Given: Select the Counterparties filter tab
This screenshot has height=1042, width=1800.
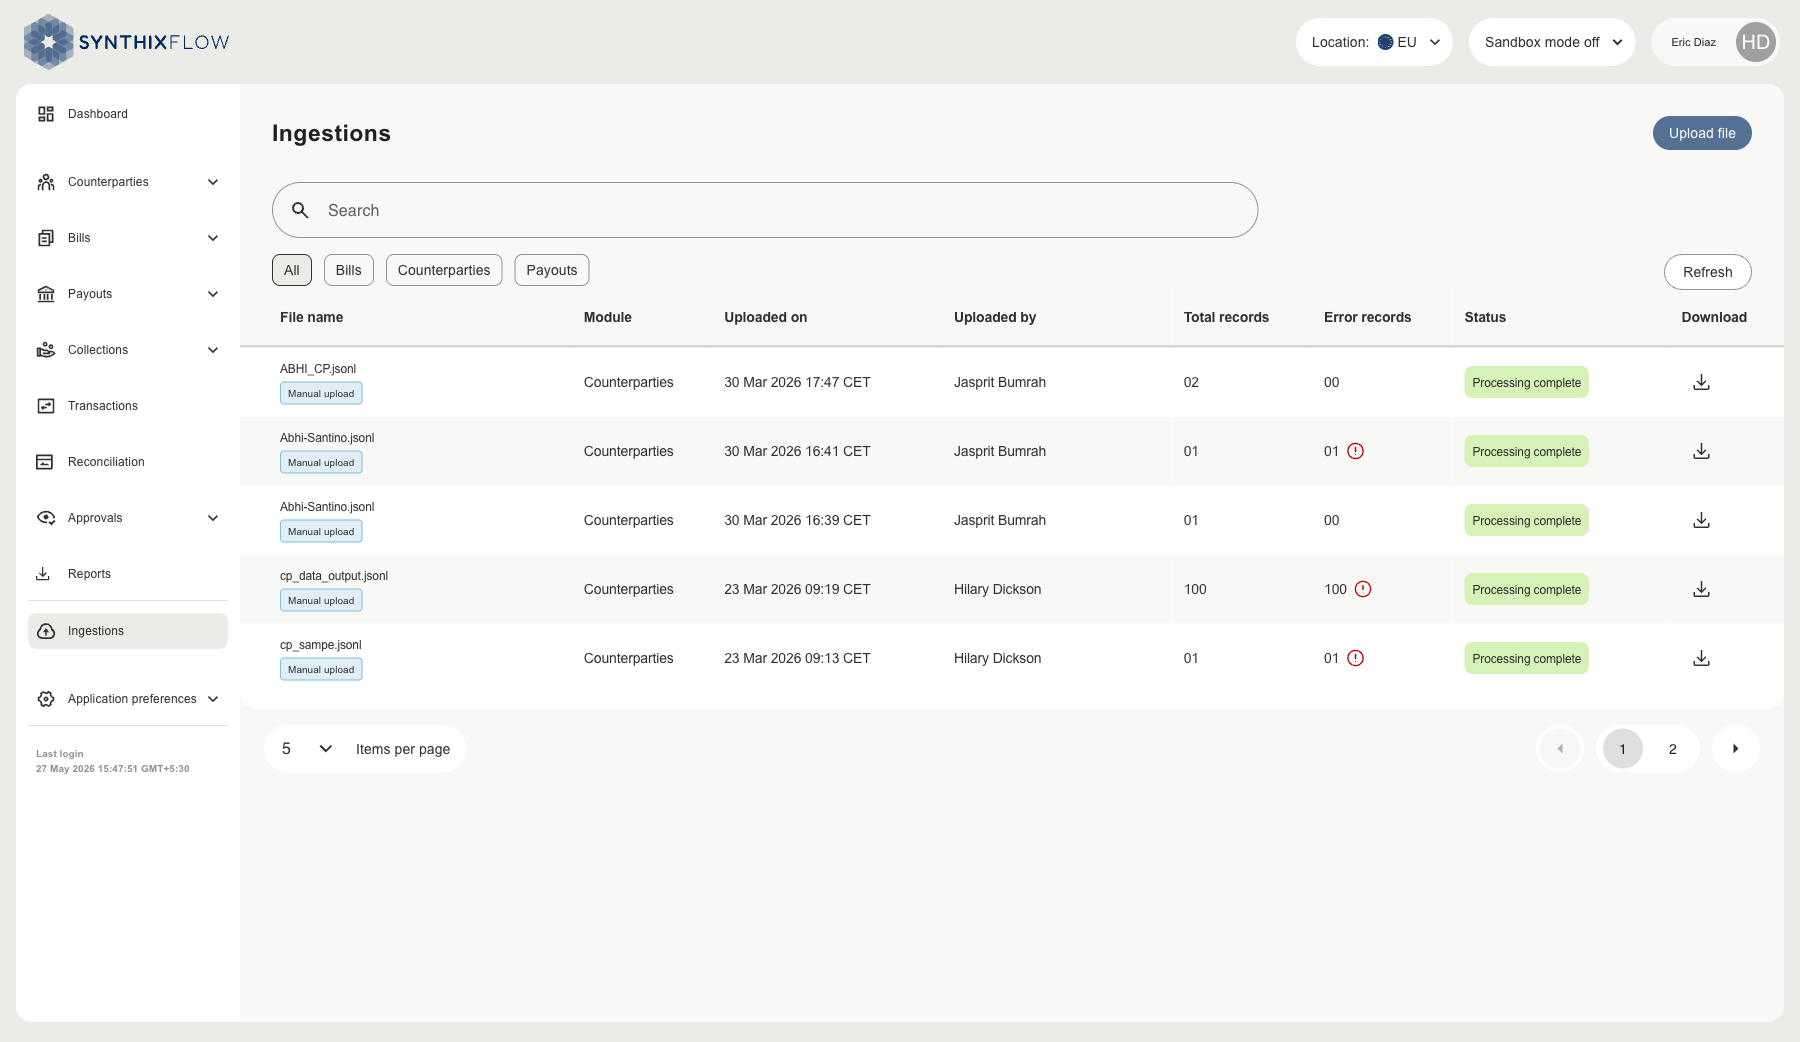Looking at the screenshot, I should click(x=444, y=270).
